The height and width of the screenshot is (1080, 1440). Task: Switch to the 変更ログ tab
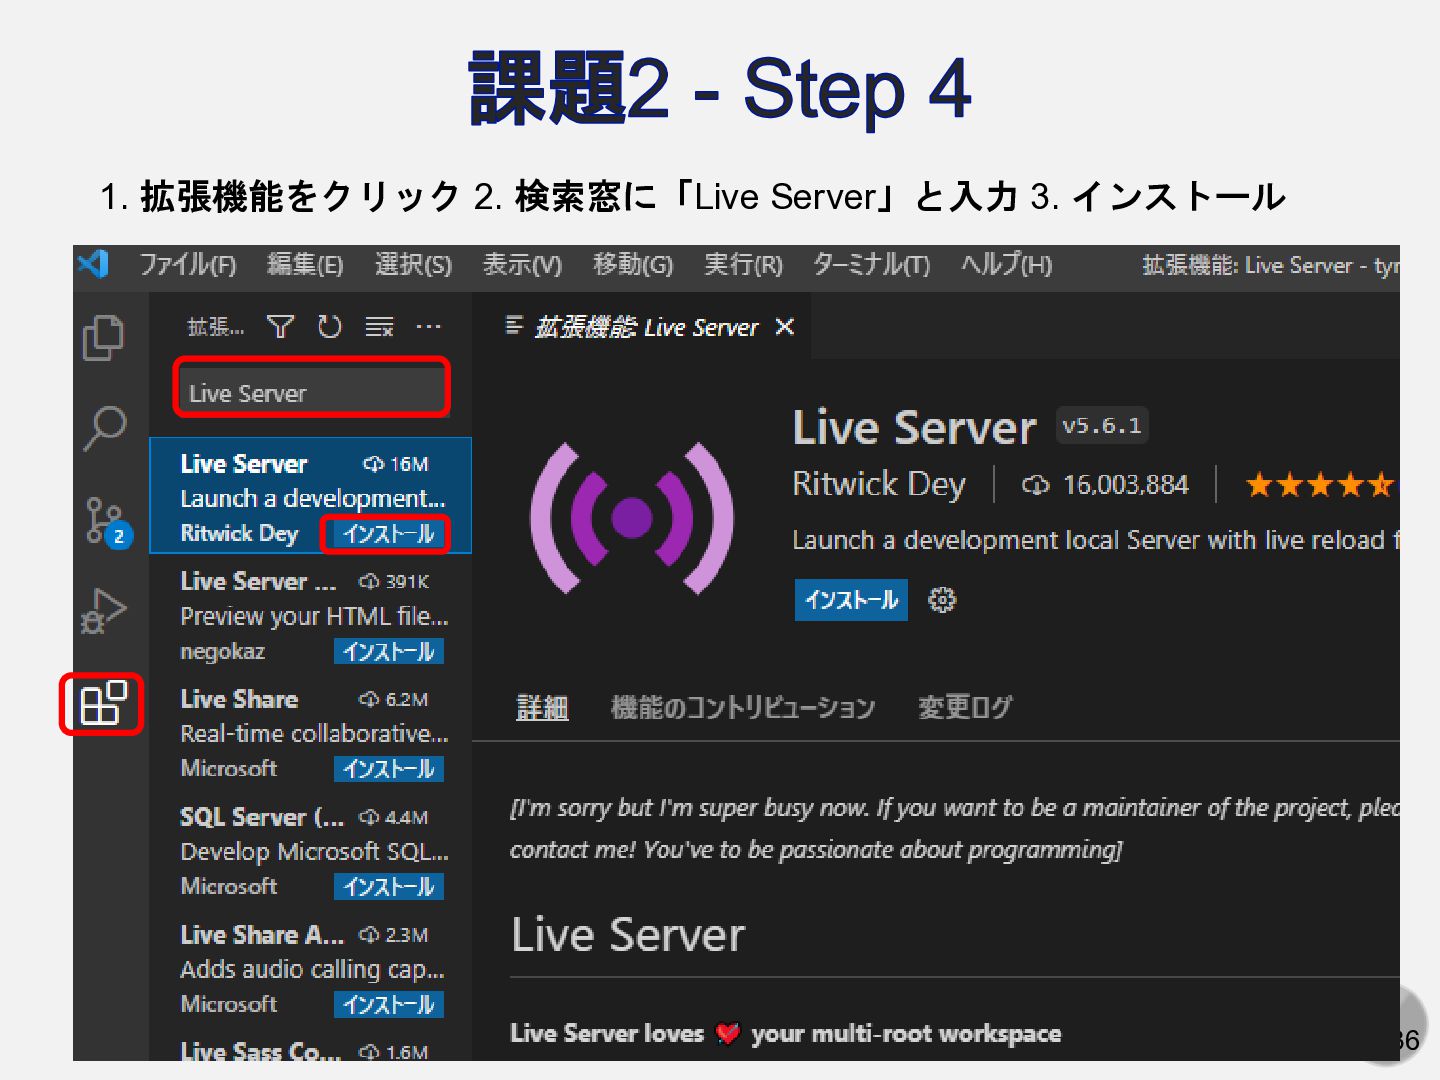pos(965,708)
